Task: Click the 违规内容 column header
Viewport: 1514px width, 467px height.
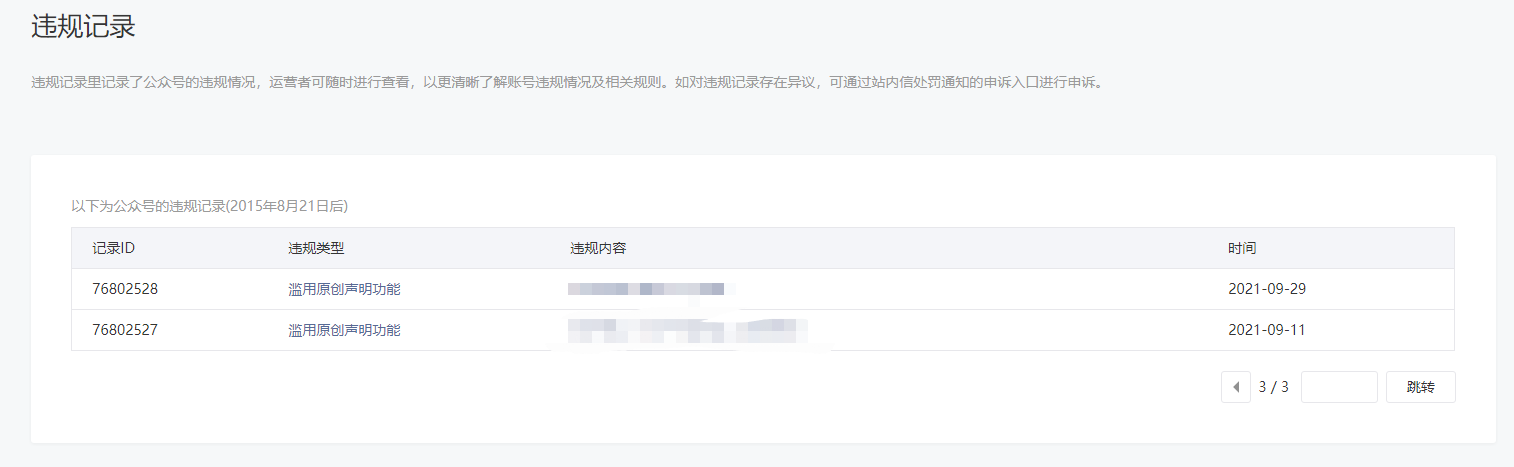Action: 598,248
